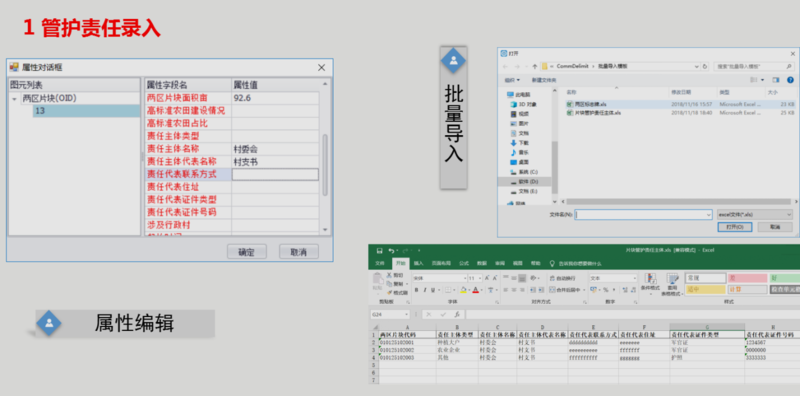Click the Tell Me lightbulb in Excel
Screen dimensions: 800x396
[552, 263]
